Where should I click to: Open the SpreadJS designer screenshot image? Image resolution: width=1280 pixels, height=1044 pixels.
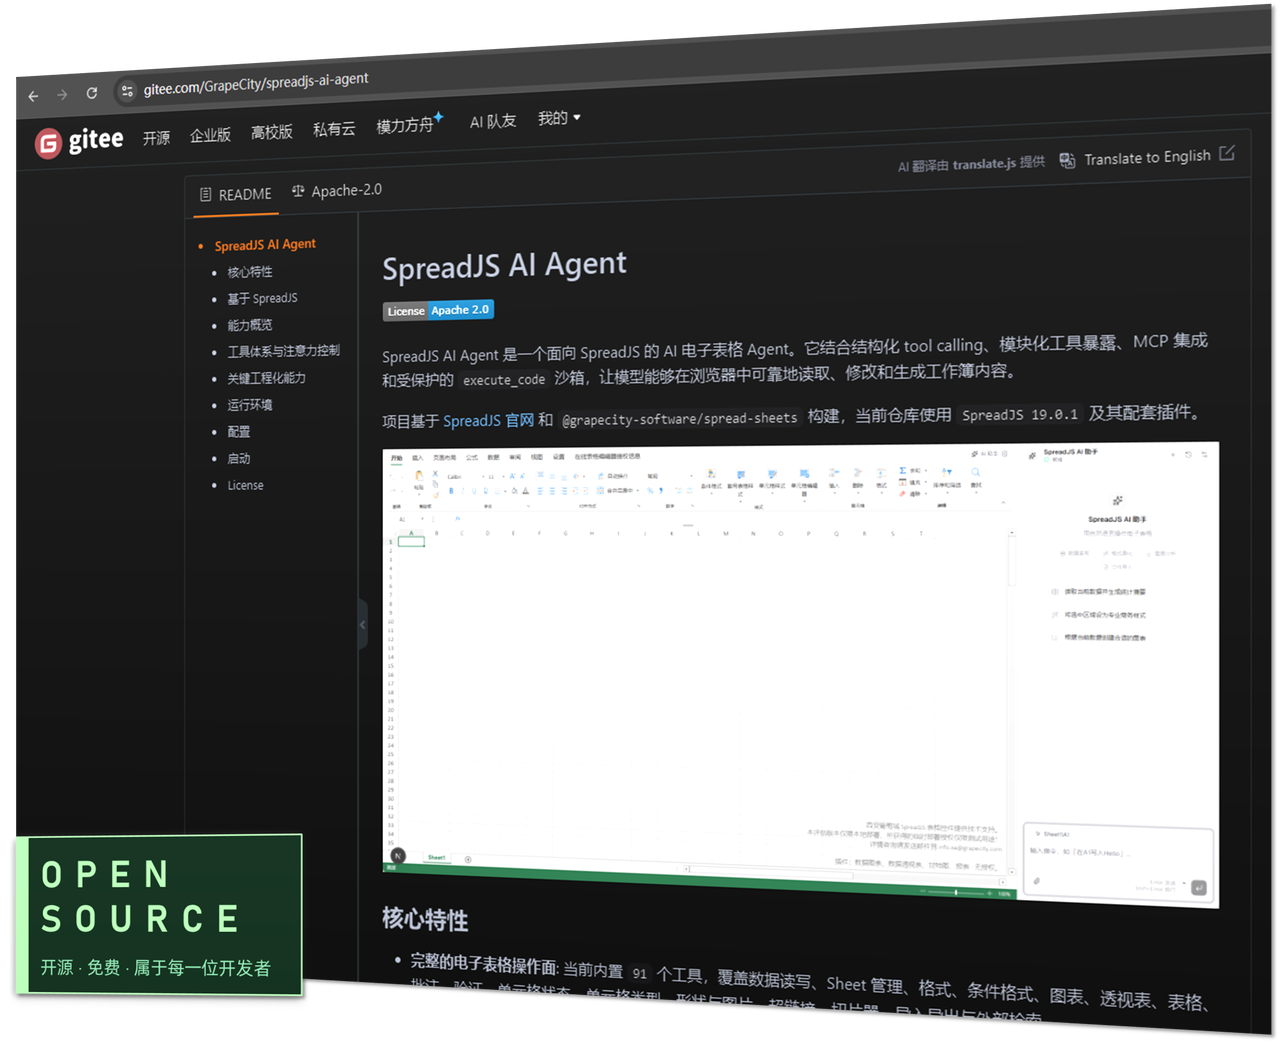800,675
